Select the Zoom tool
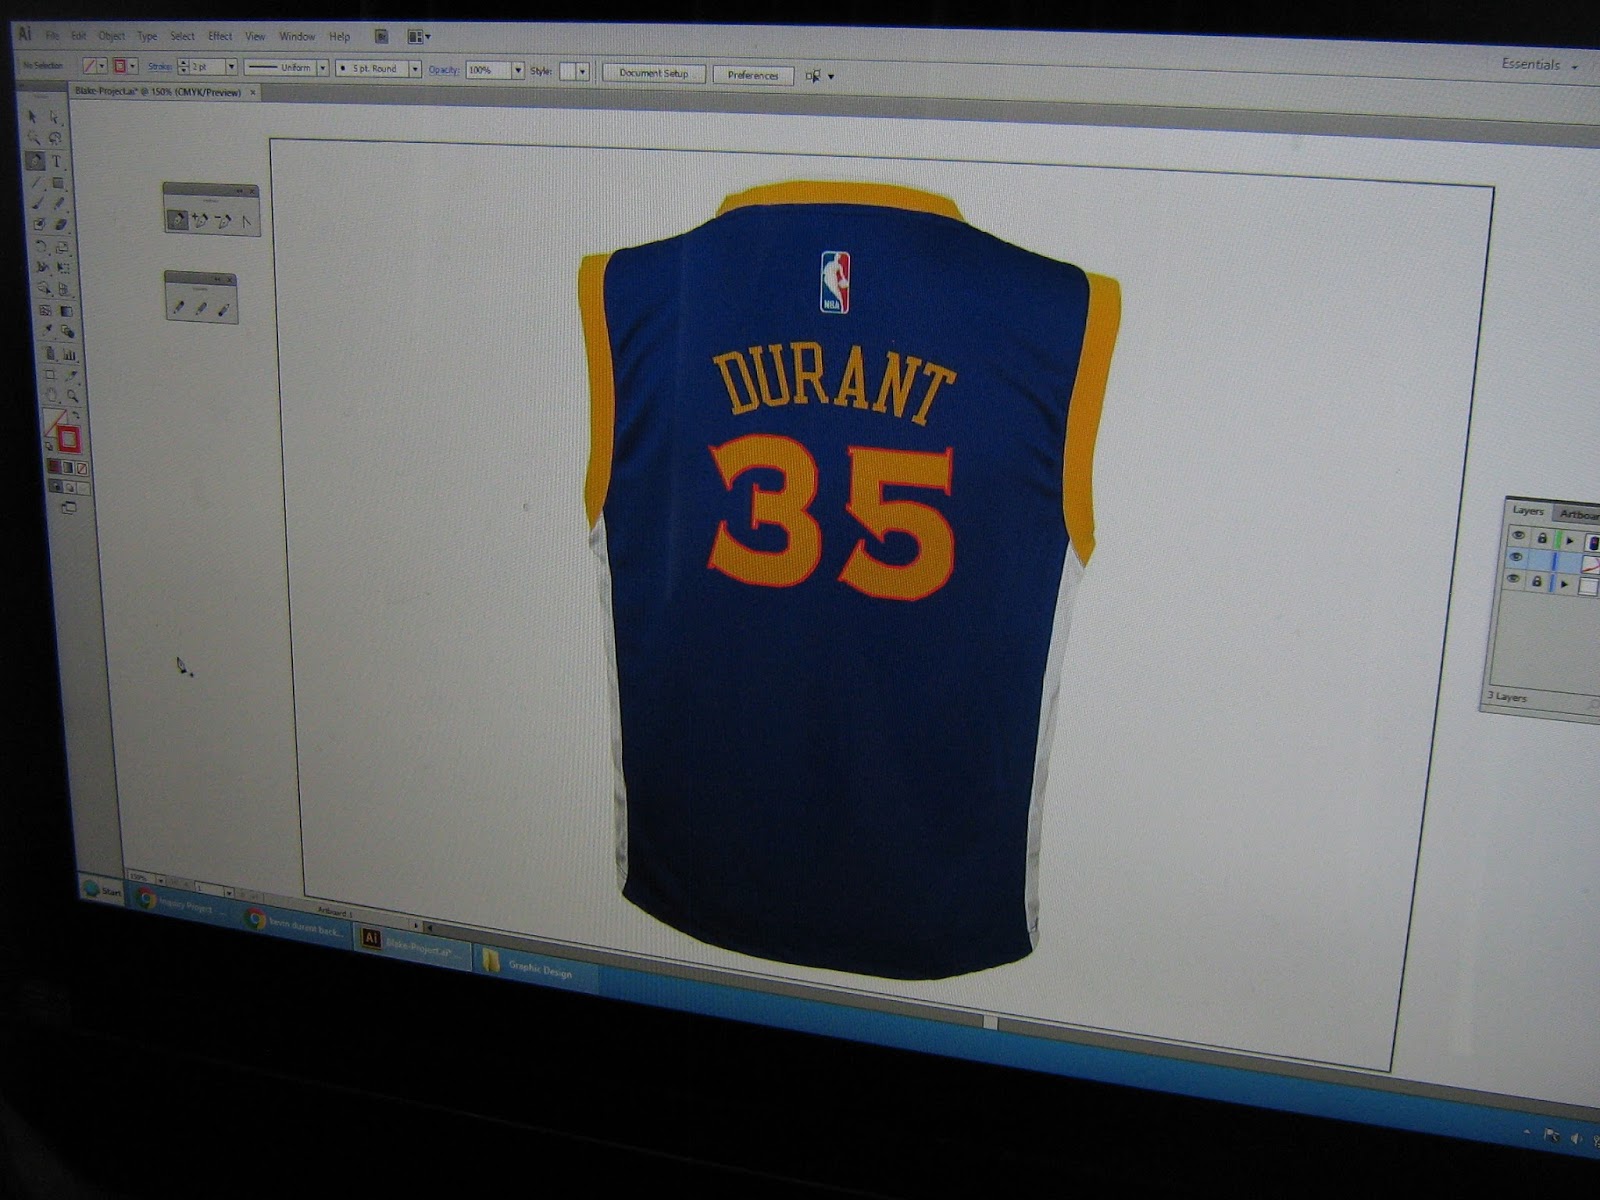 point(72,395)
